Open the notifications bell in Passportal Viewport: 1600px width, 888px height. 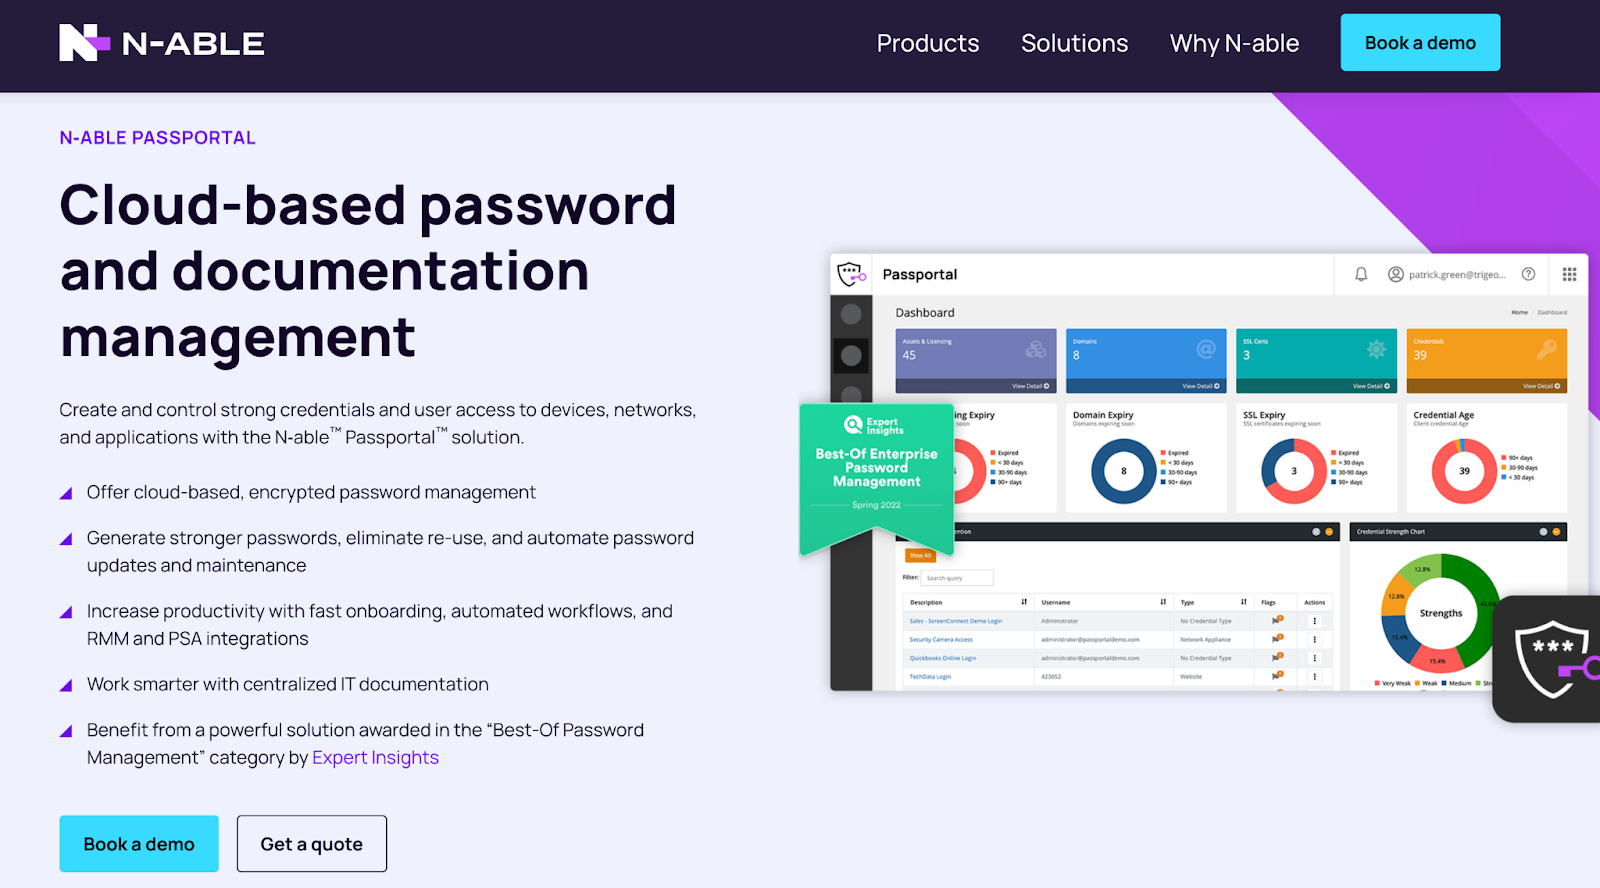pyautogui.click(x=1361, y=274)
